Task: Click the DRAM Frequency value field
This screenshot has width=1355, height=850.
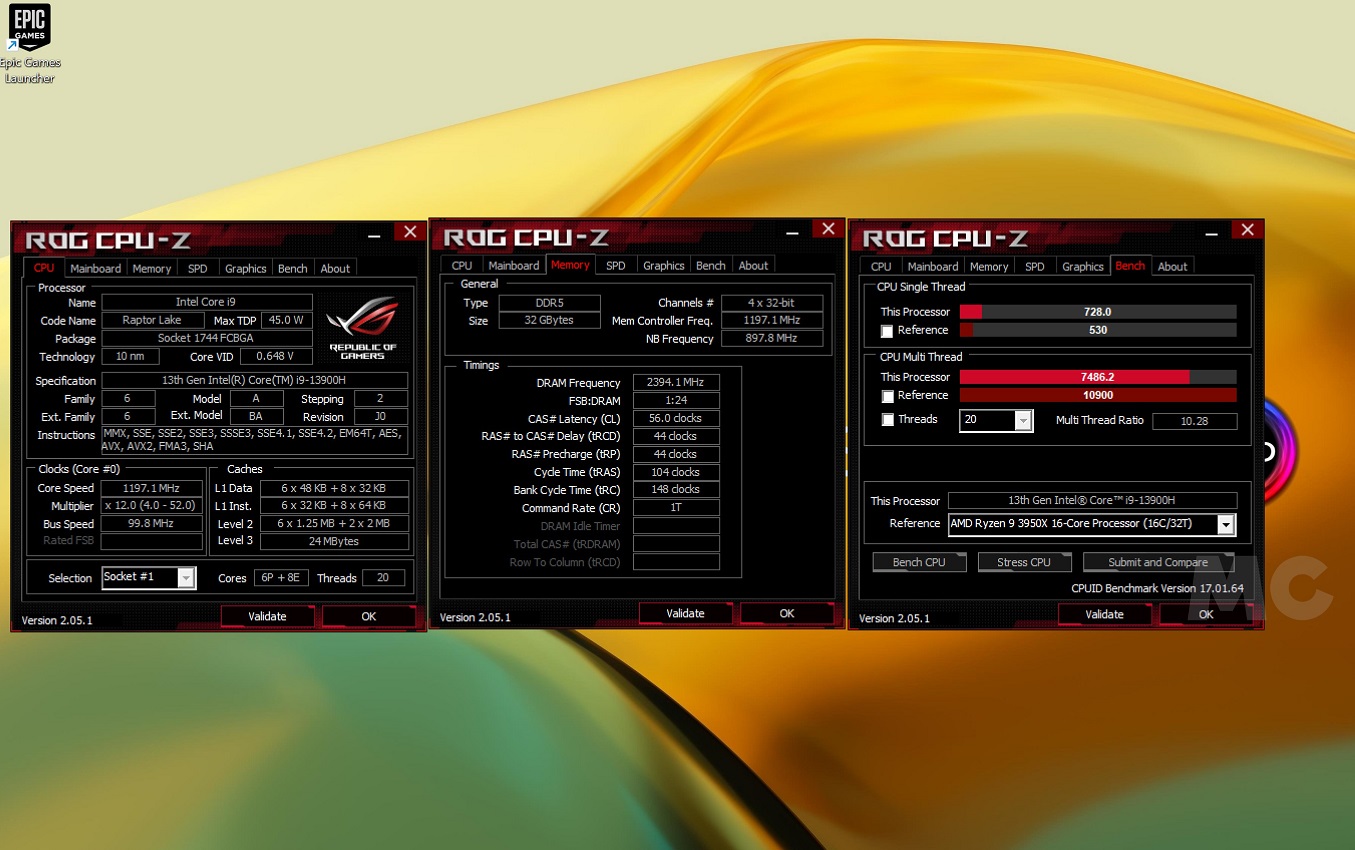Action: [x=676, y=383]
